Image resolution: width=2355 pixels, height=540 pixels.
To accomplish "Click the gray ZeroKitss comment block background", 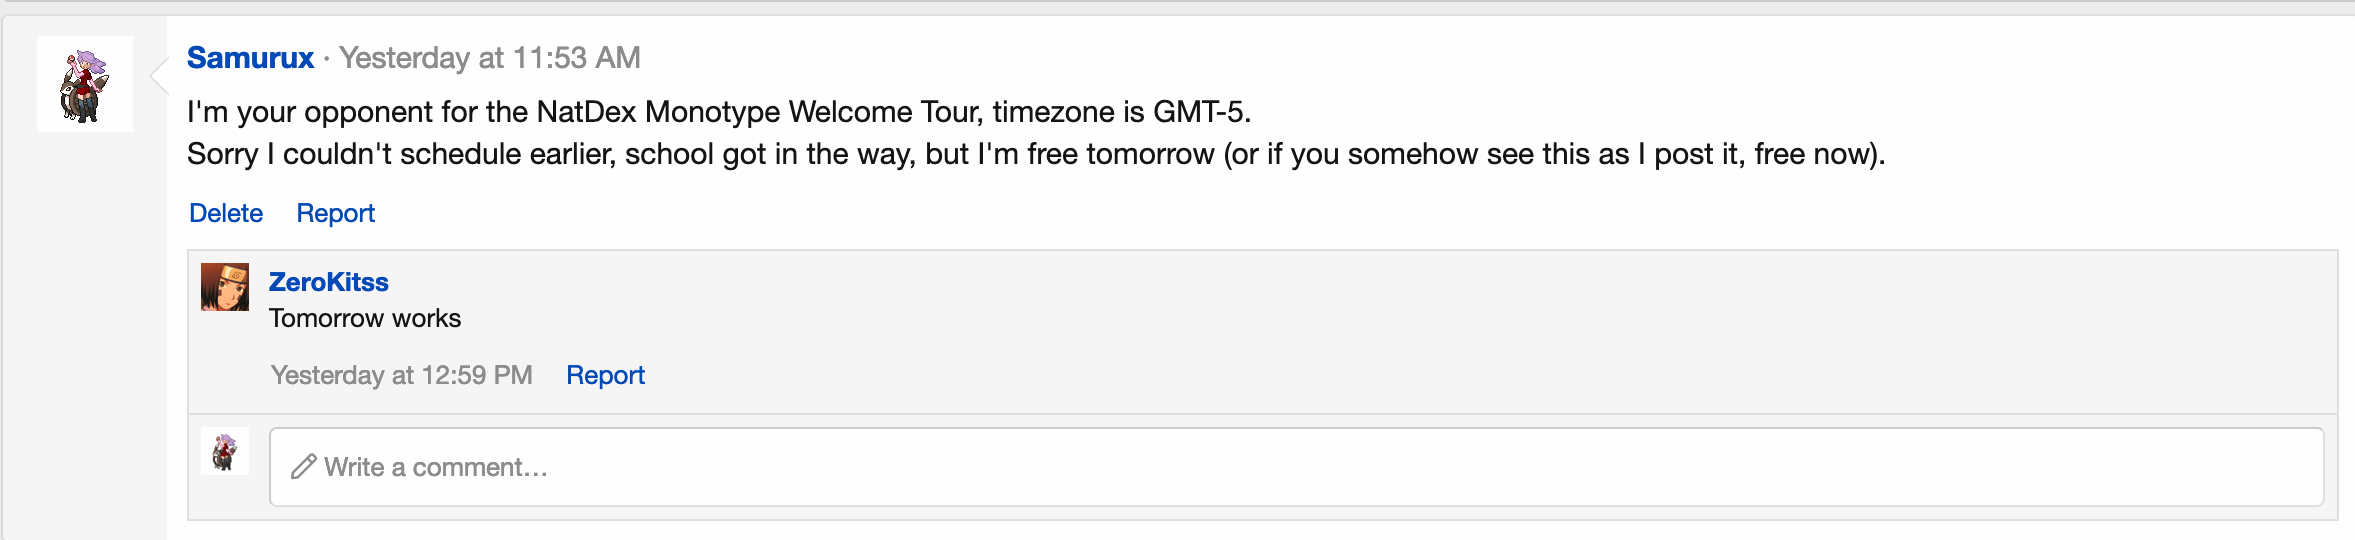I will 1262,332.
